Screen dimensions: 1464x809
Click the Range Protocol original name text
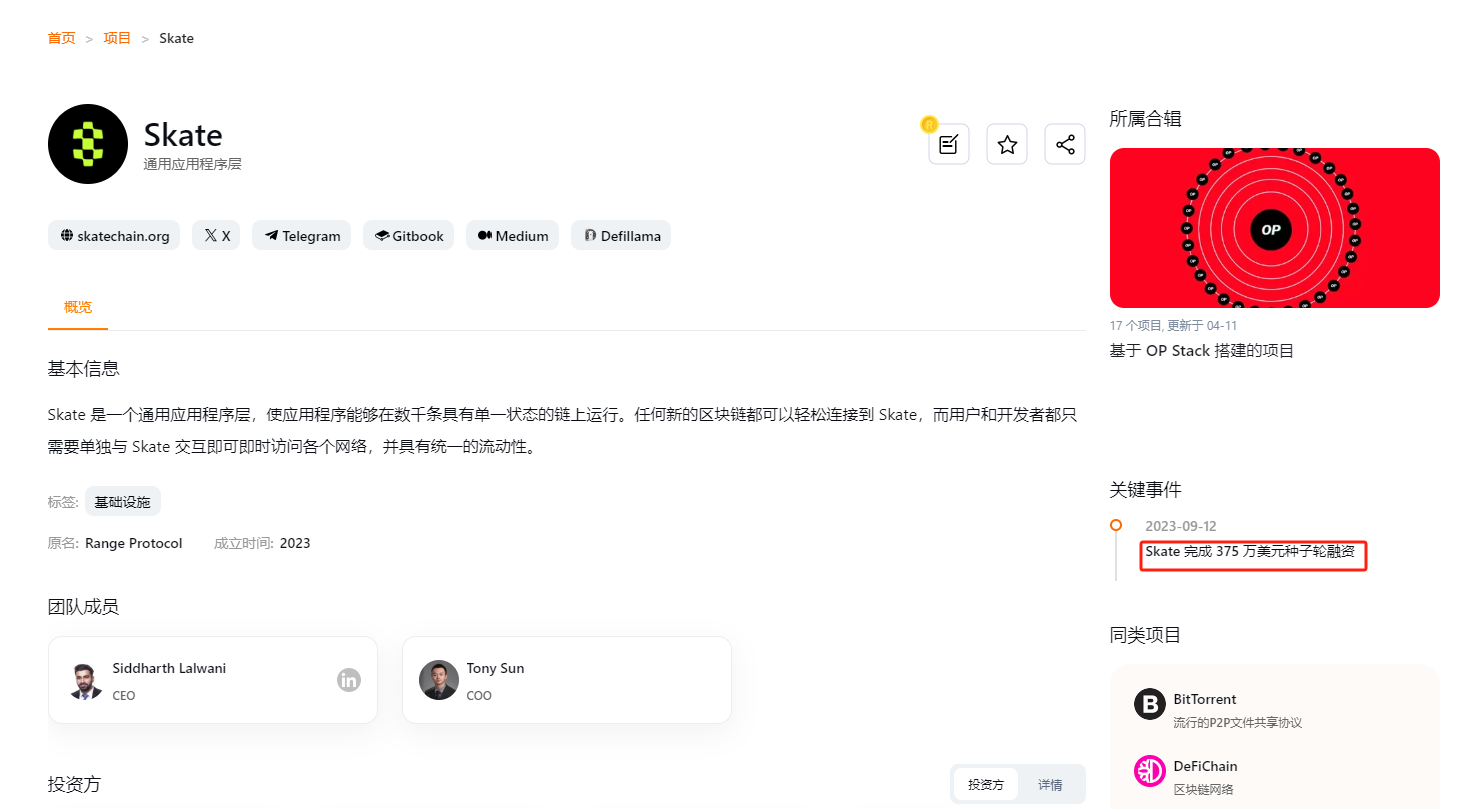pos(134,543)
